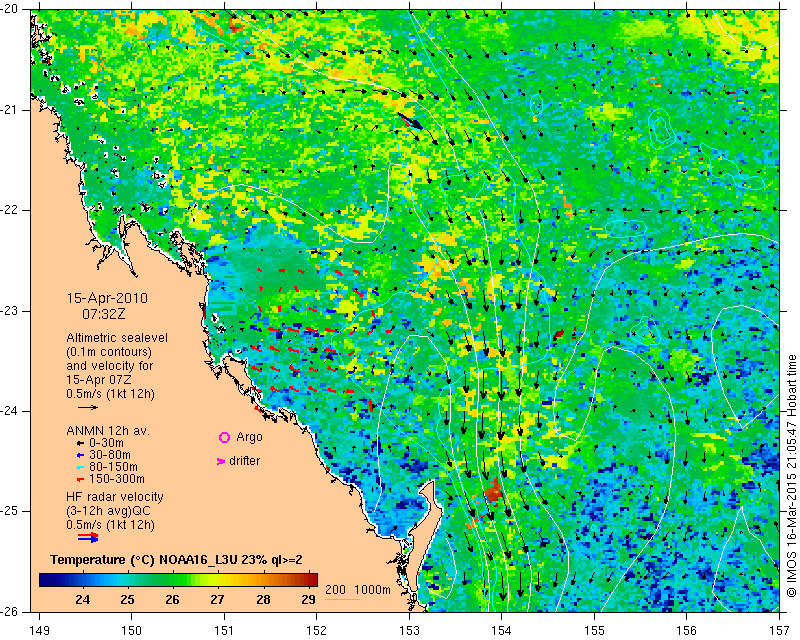Select the red 150-300m ANMN arrow symbol
Viewport: 800px width, 640px height.
click(80, 480)
